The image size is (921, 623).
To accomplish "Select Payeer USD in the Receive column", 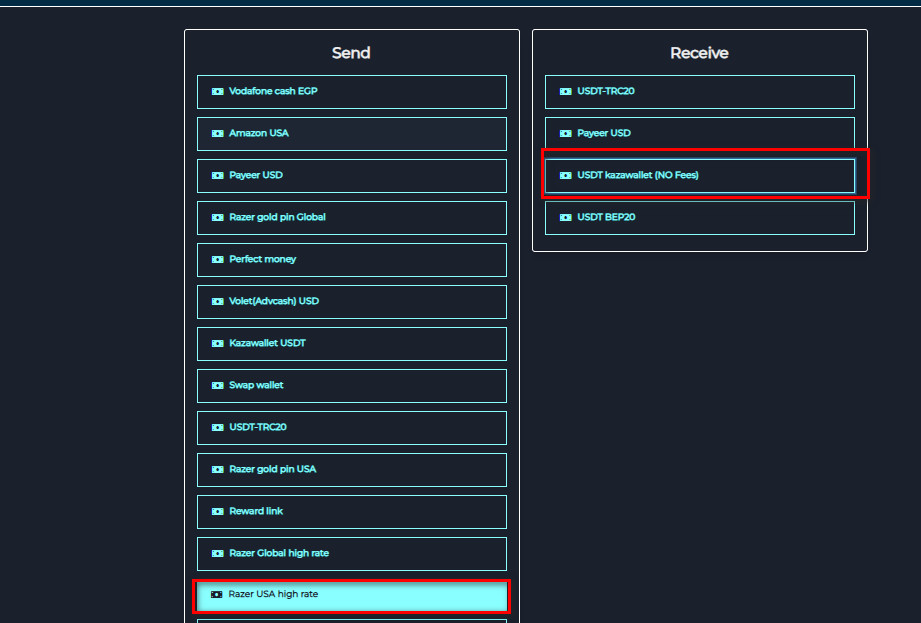I will coord(699,133).
